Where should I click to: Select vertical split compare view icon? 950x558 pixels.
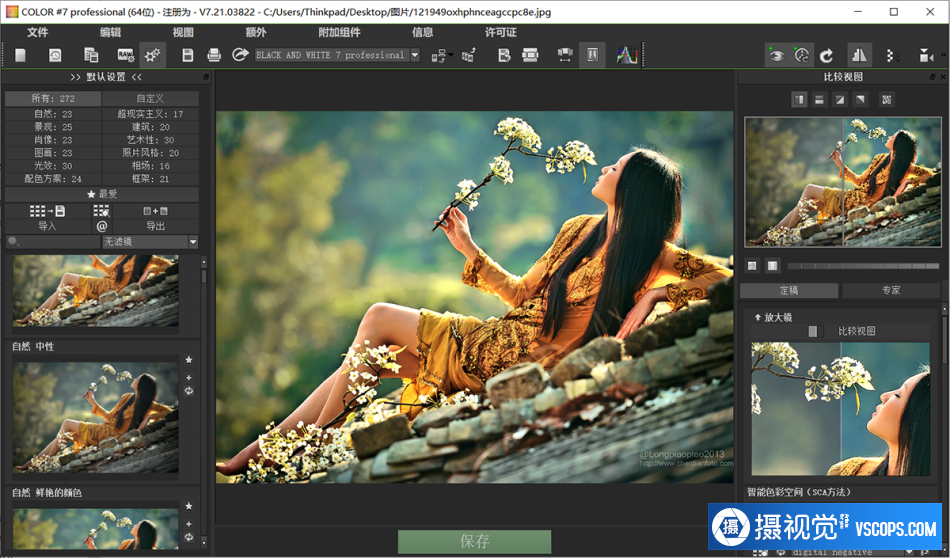800,99
